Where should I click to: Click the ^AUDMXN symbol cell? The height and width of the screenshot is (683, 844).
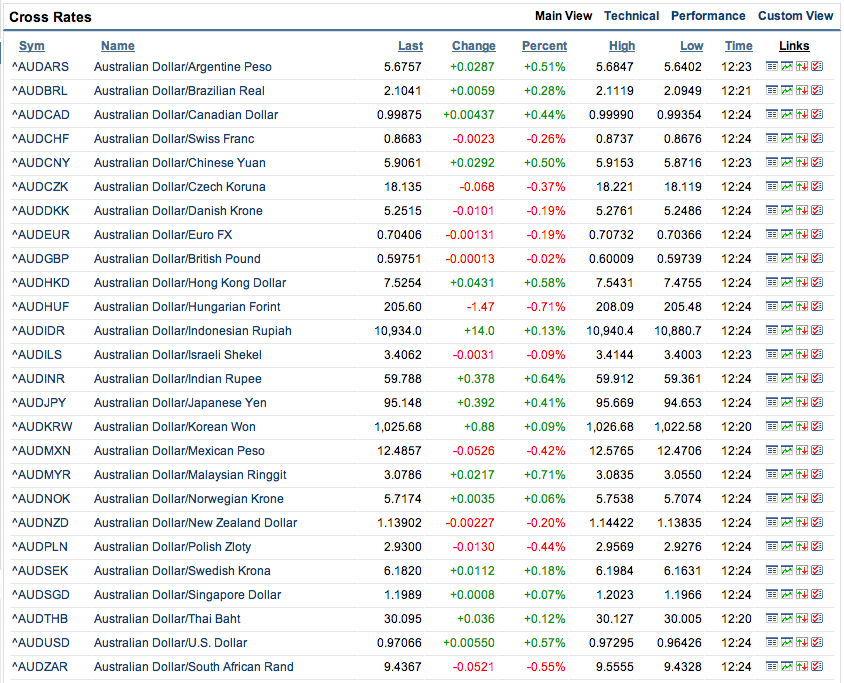click(x=40, y=451)
